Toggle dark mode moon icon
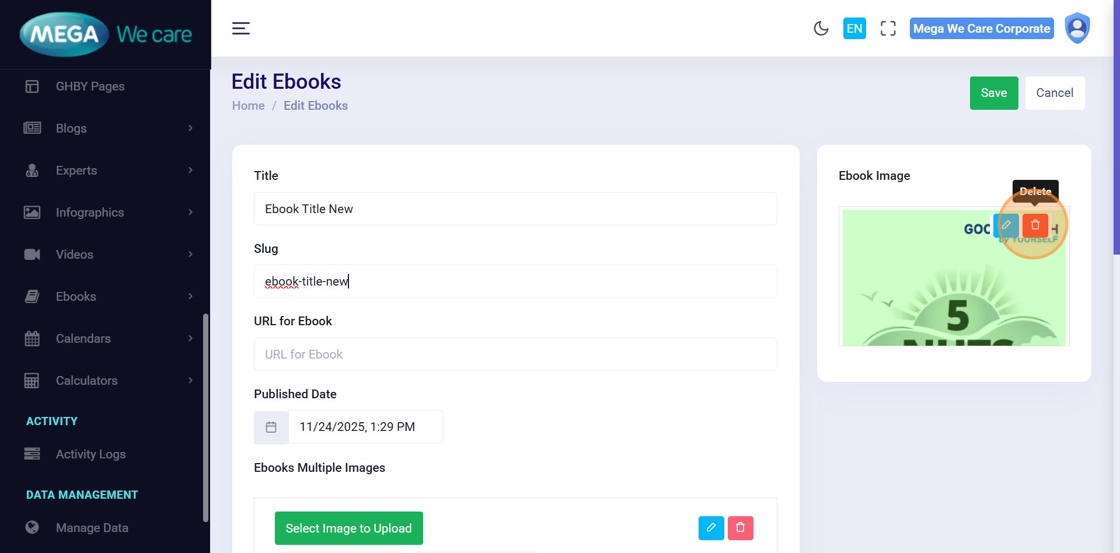Viewport: 1120px width, 553px height. (821, 29)
